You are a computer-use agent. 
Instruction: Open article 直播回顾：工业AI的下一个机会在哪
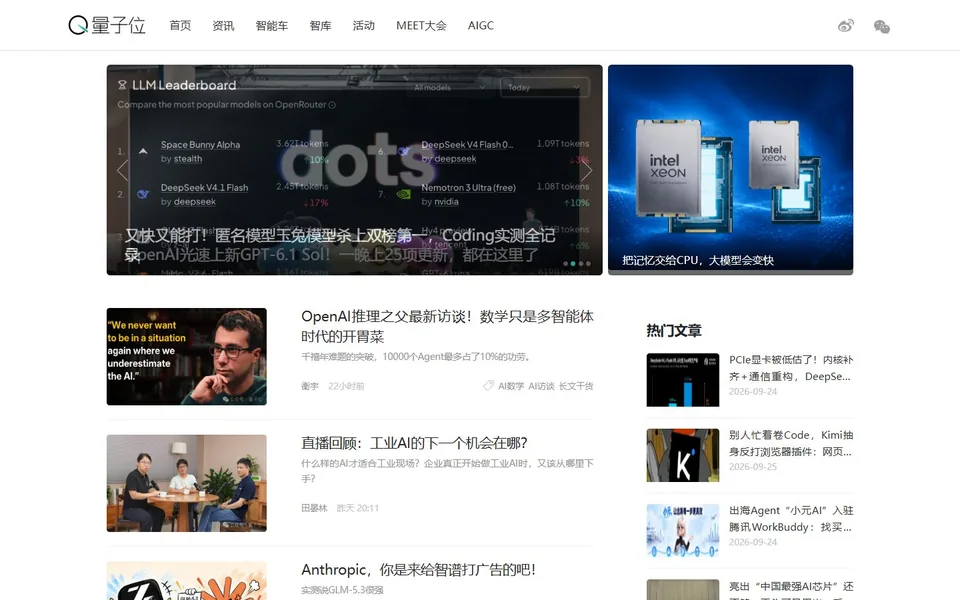tap(414, 443)
